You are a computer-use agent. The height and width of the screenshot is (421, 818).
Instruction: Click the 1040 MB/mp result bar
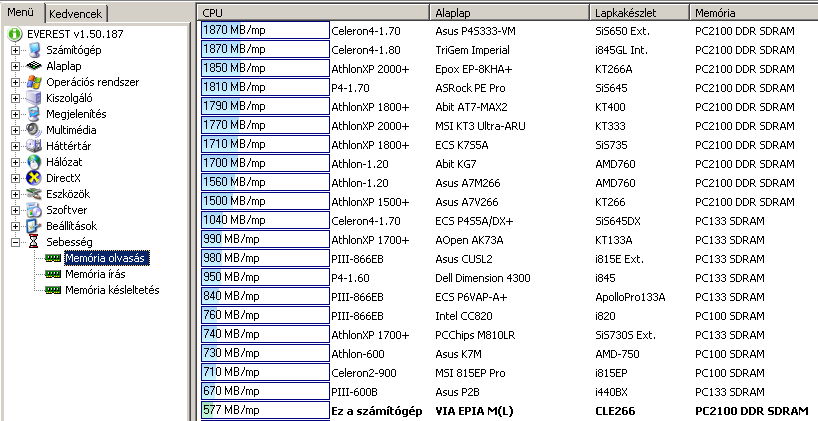265,221
